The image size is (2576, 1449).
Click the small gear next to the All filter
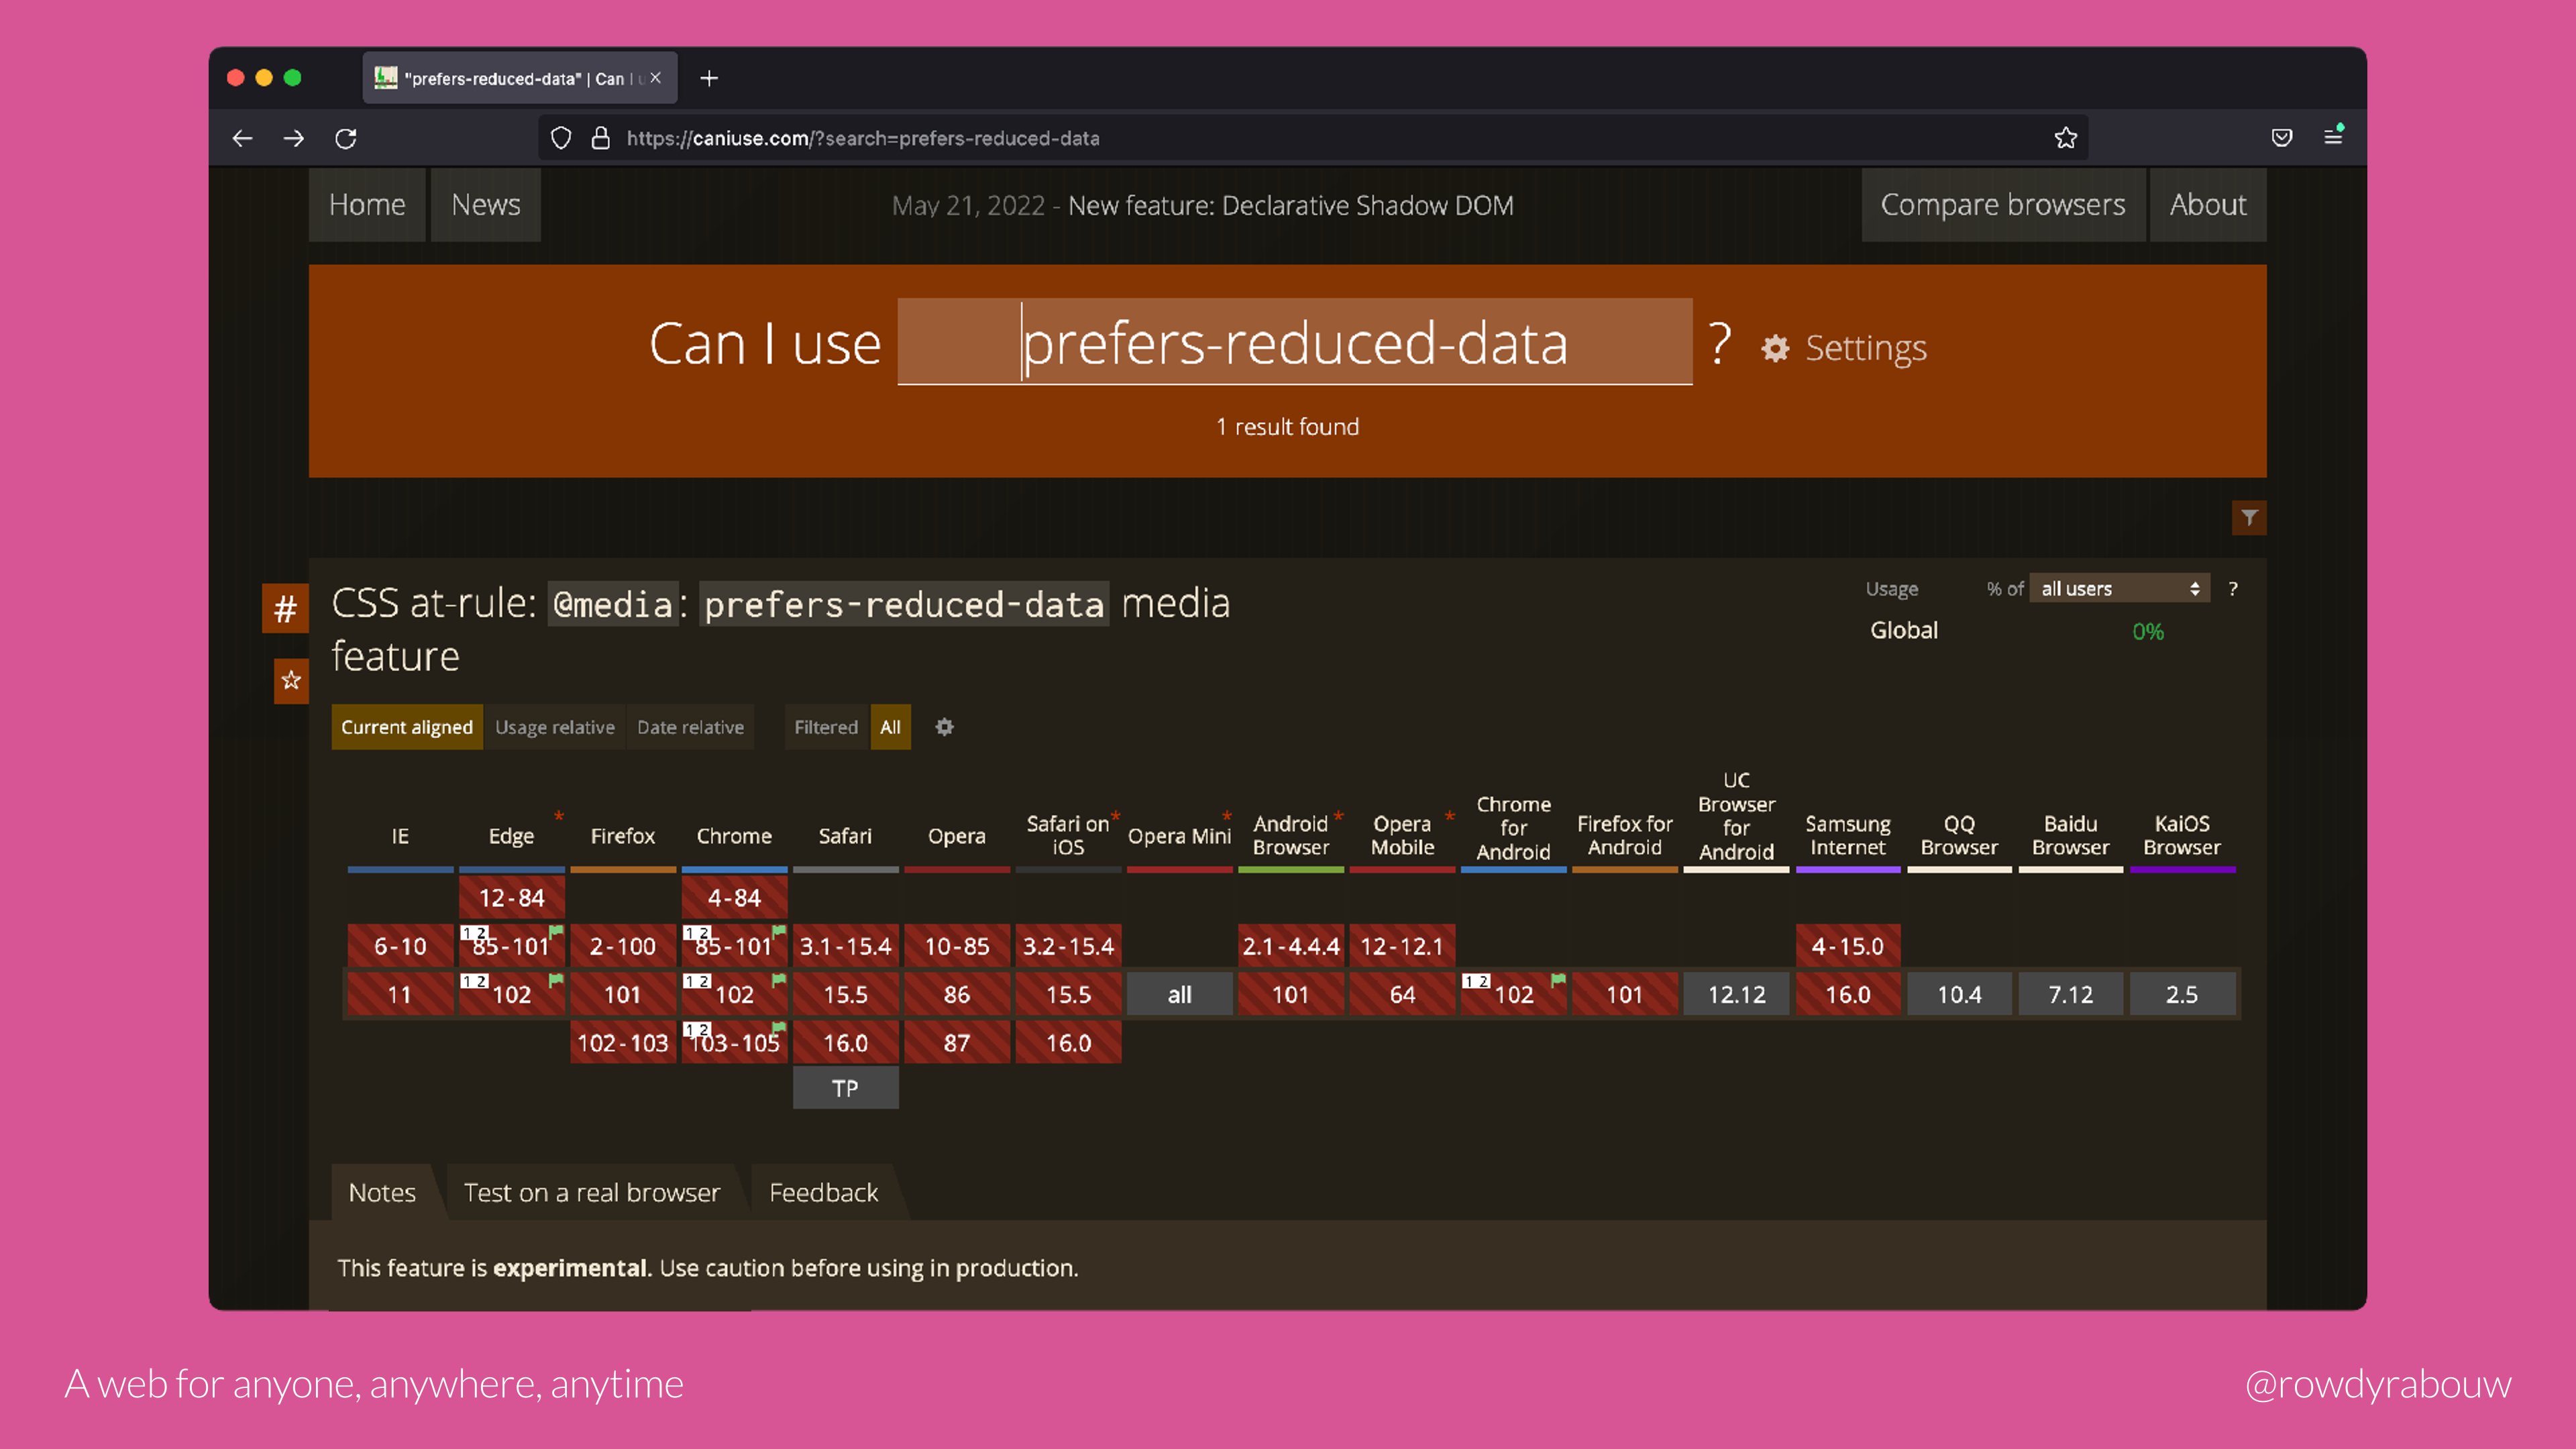coord(944,727)
